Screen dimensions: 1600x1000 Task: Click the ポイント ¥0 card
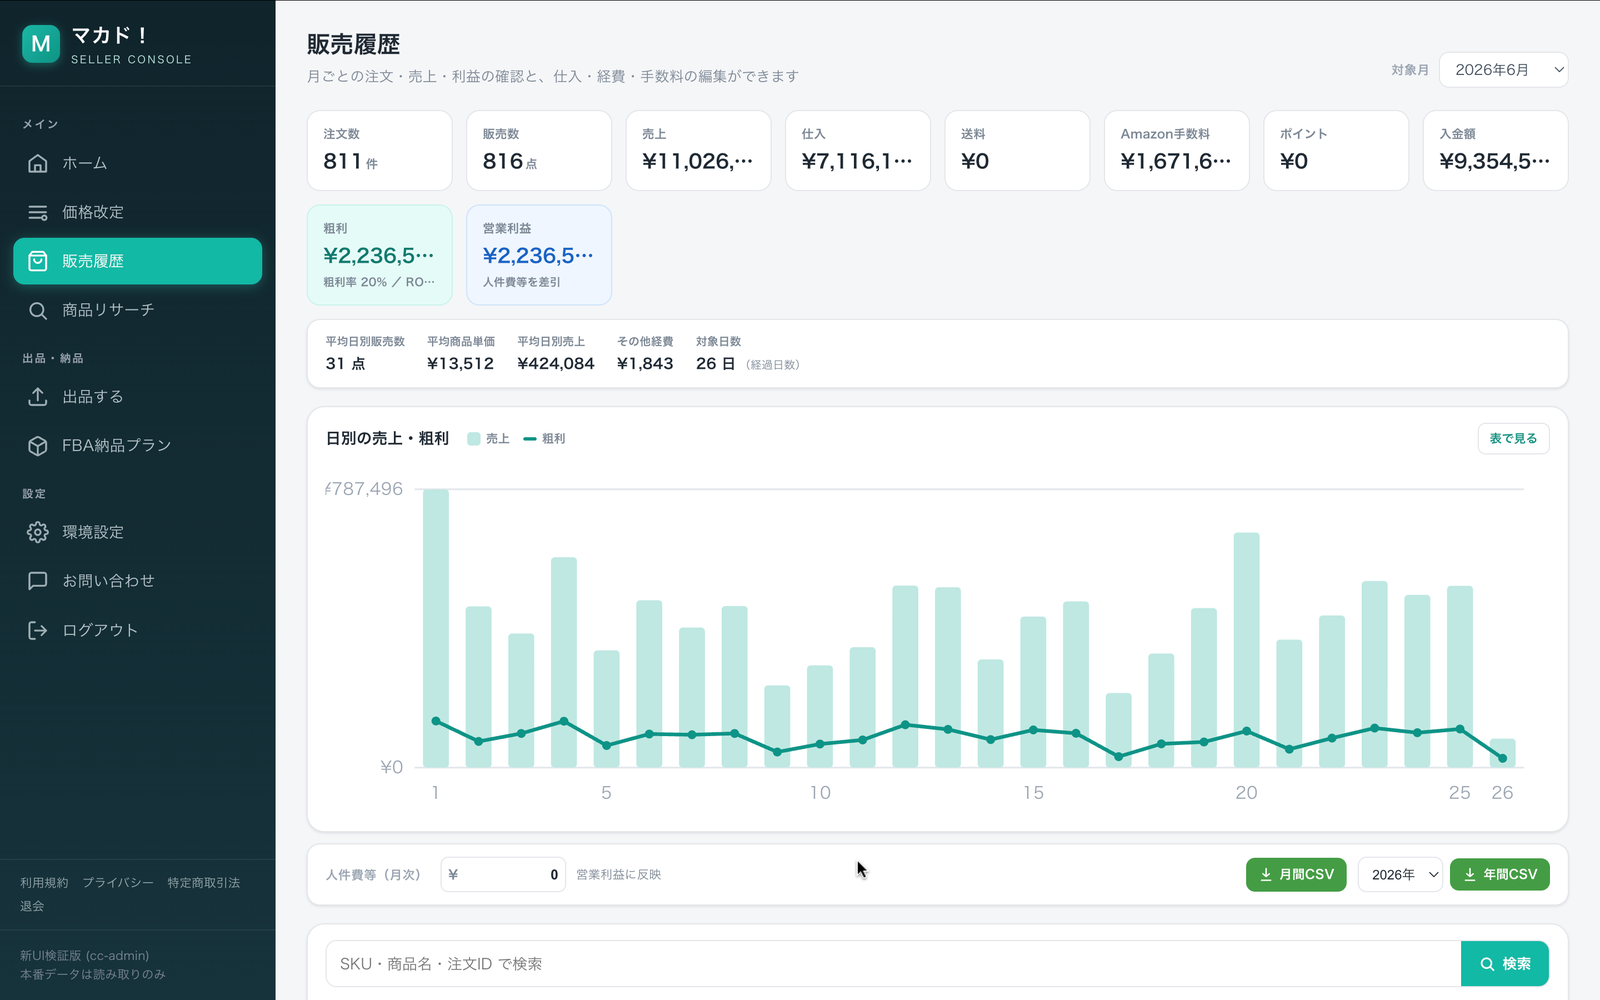tap(1337, 150)
